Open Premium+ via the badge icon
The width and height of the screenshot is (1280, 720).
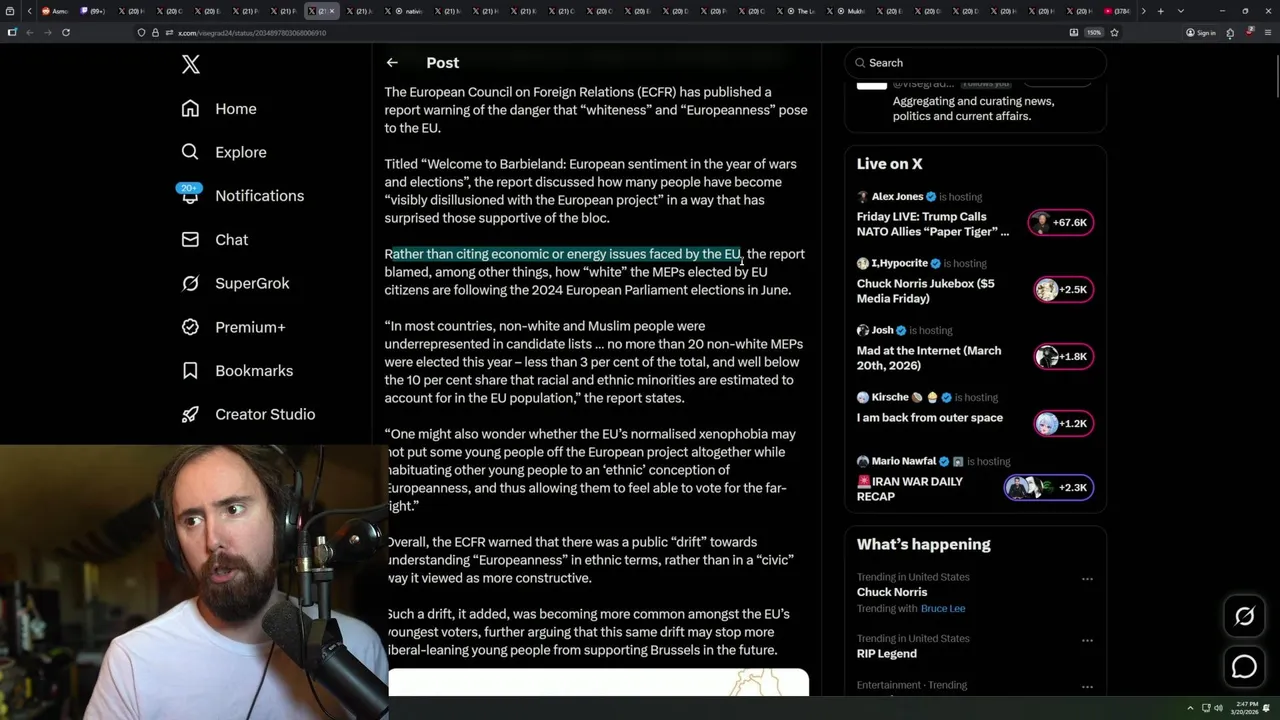coord(190,327)
